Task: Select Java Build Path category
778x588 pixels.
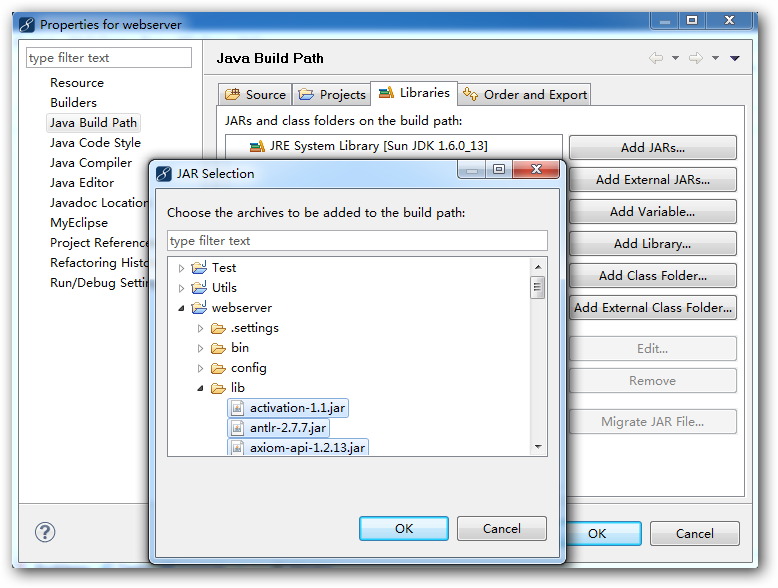Action: tap(93, 123)
